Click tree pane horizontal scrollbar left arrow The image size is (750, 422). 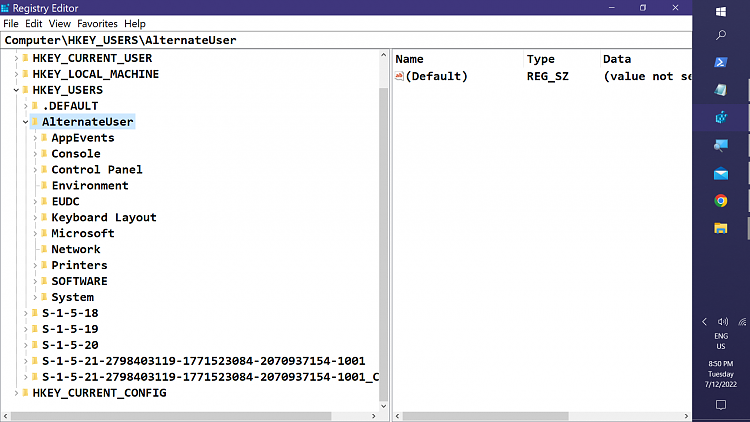pyautogui.click(x=5, y=416)
